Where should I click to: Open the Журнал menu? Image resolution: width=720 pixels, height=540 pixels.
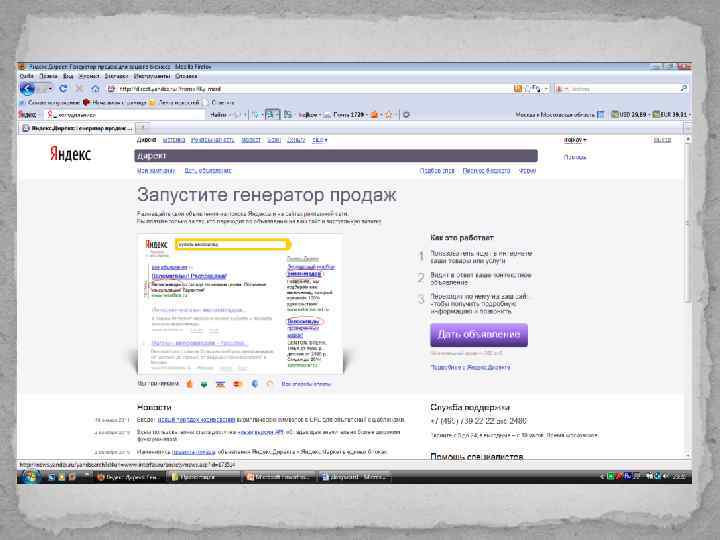coord(89,76)
